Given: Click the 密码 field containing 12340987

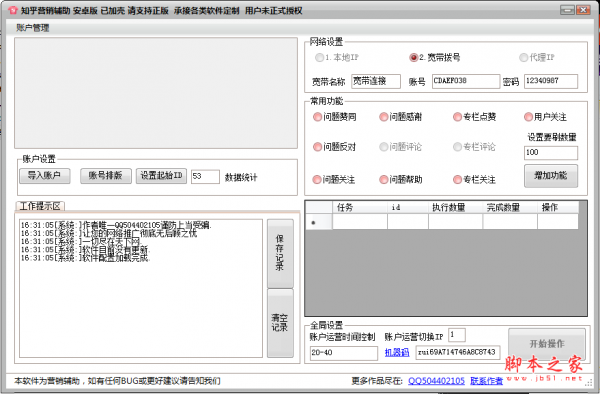Looking at the screenshot, I should (551, 81).
